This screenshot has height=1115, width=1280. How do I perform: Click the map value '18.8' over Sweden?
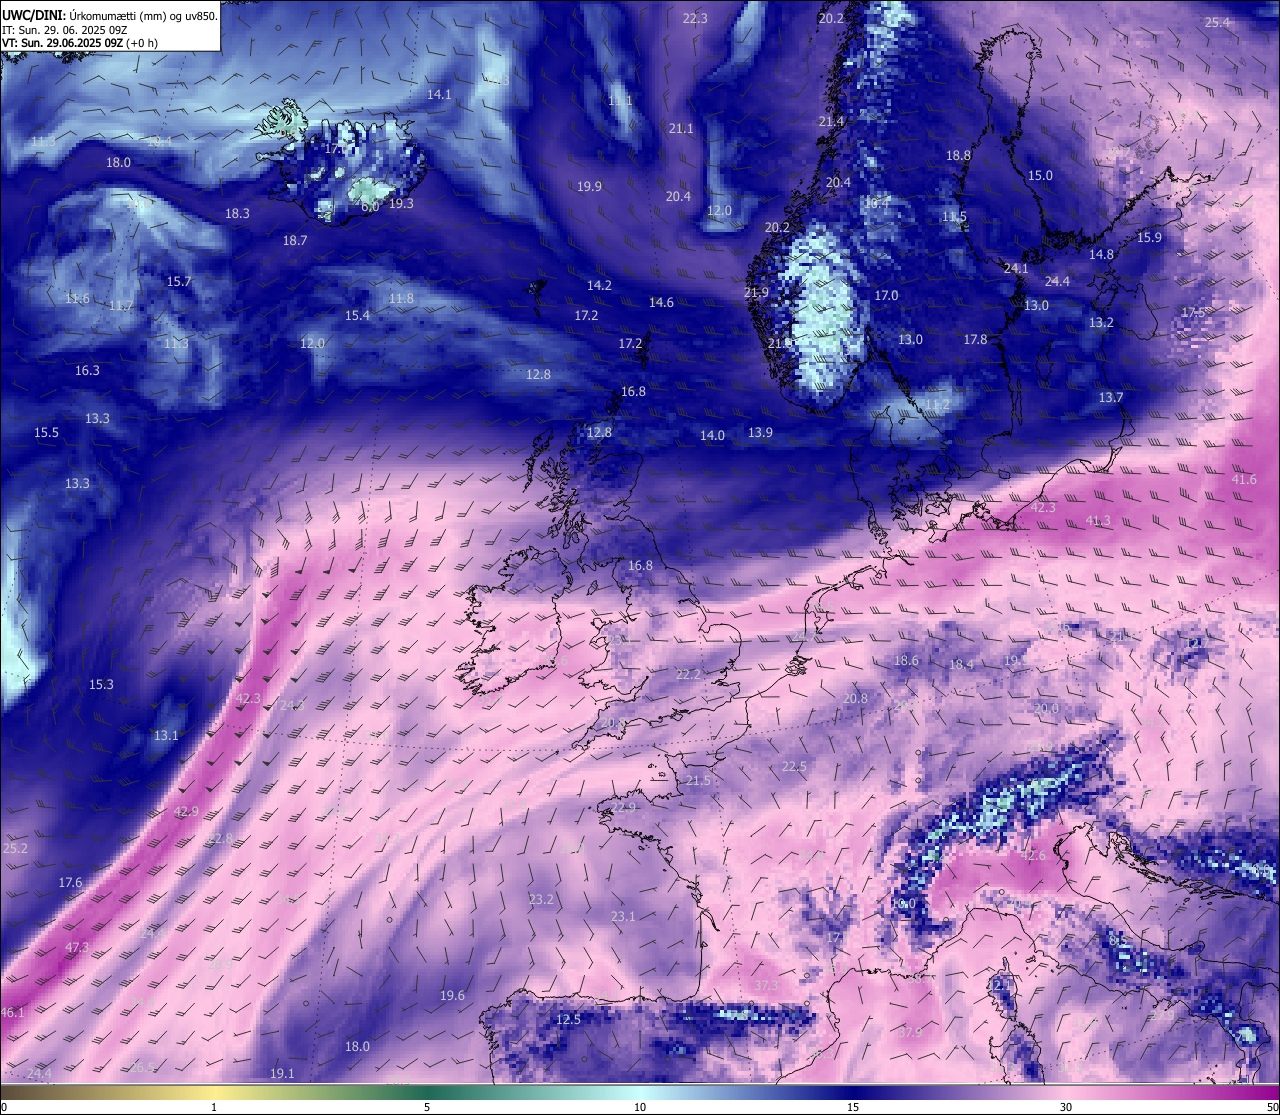coord(958,155)
